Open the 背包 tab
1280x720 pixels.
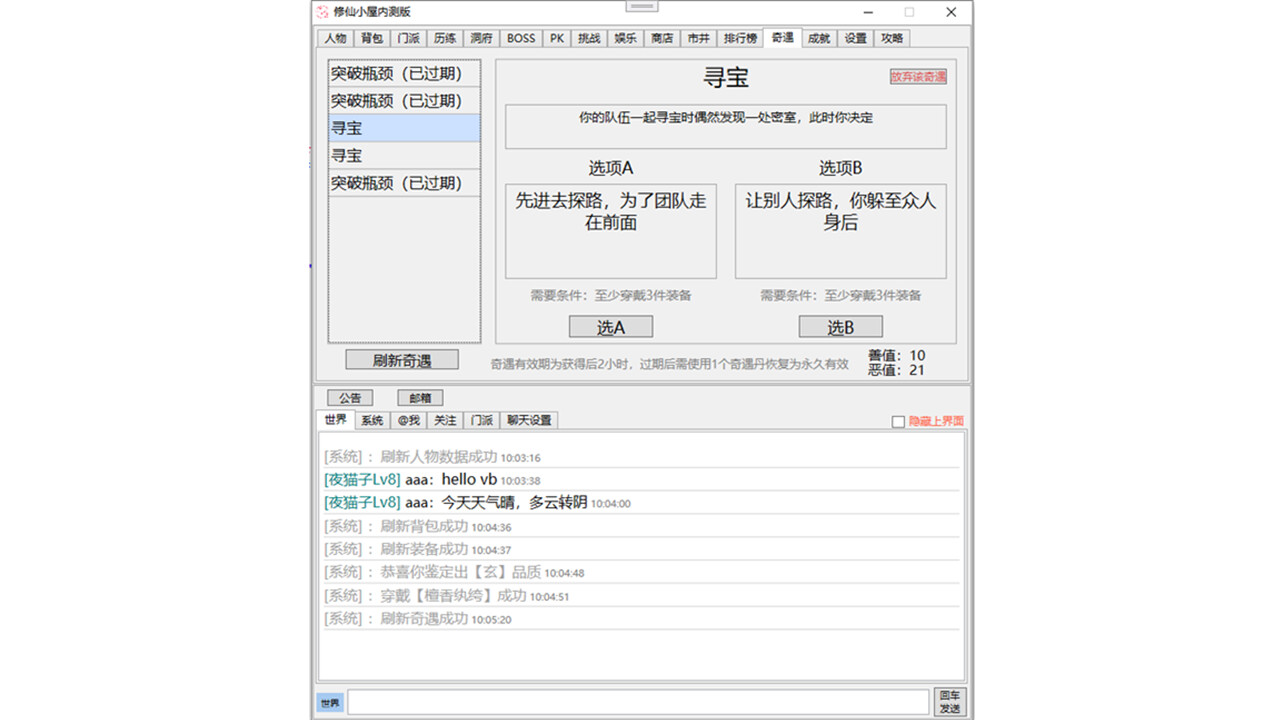372,38
